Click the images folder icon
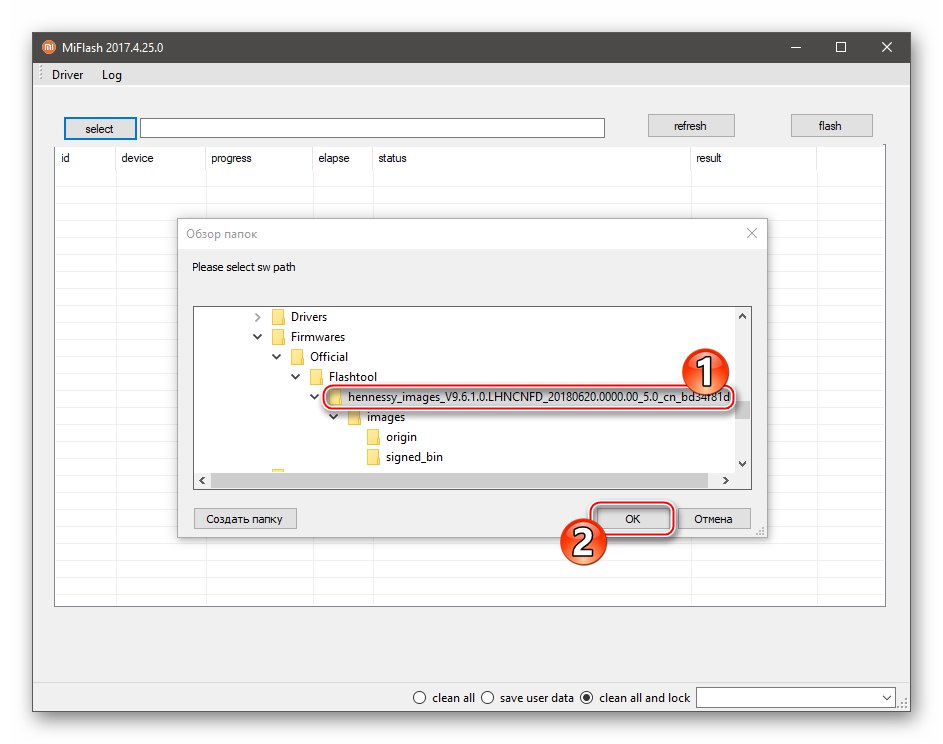The width and height of the screenshot is (943, 744). (x=354, y=417)
